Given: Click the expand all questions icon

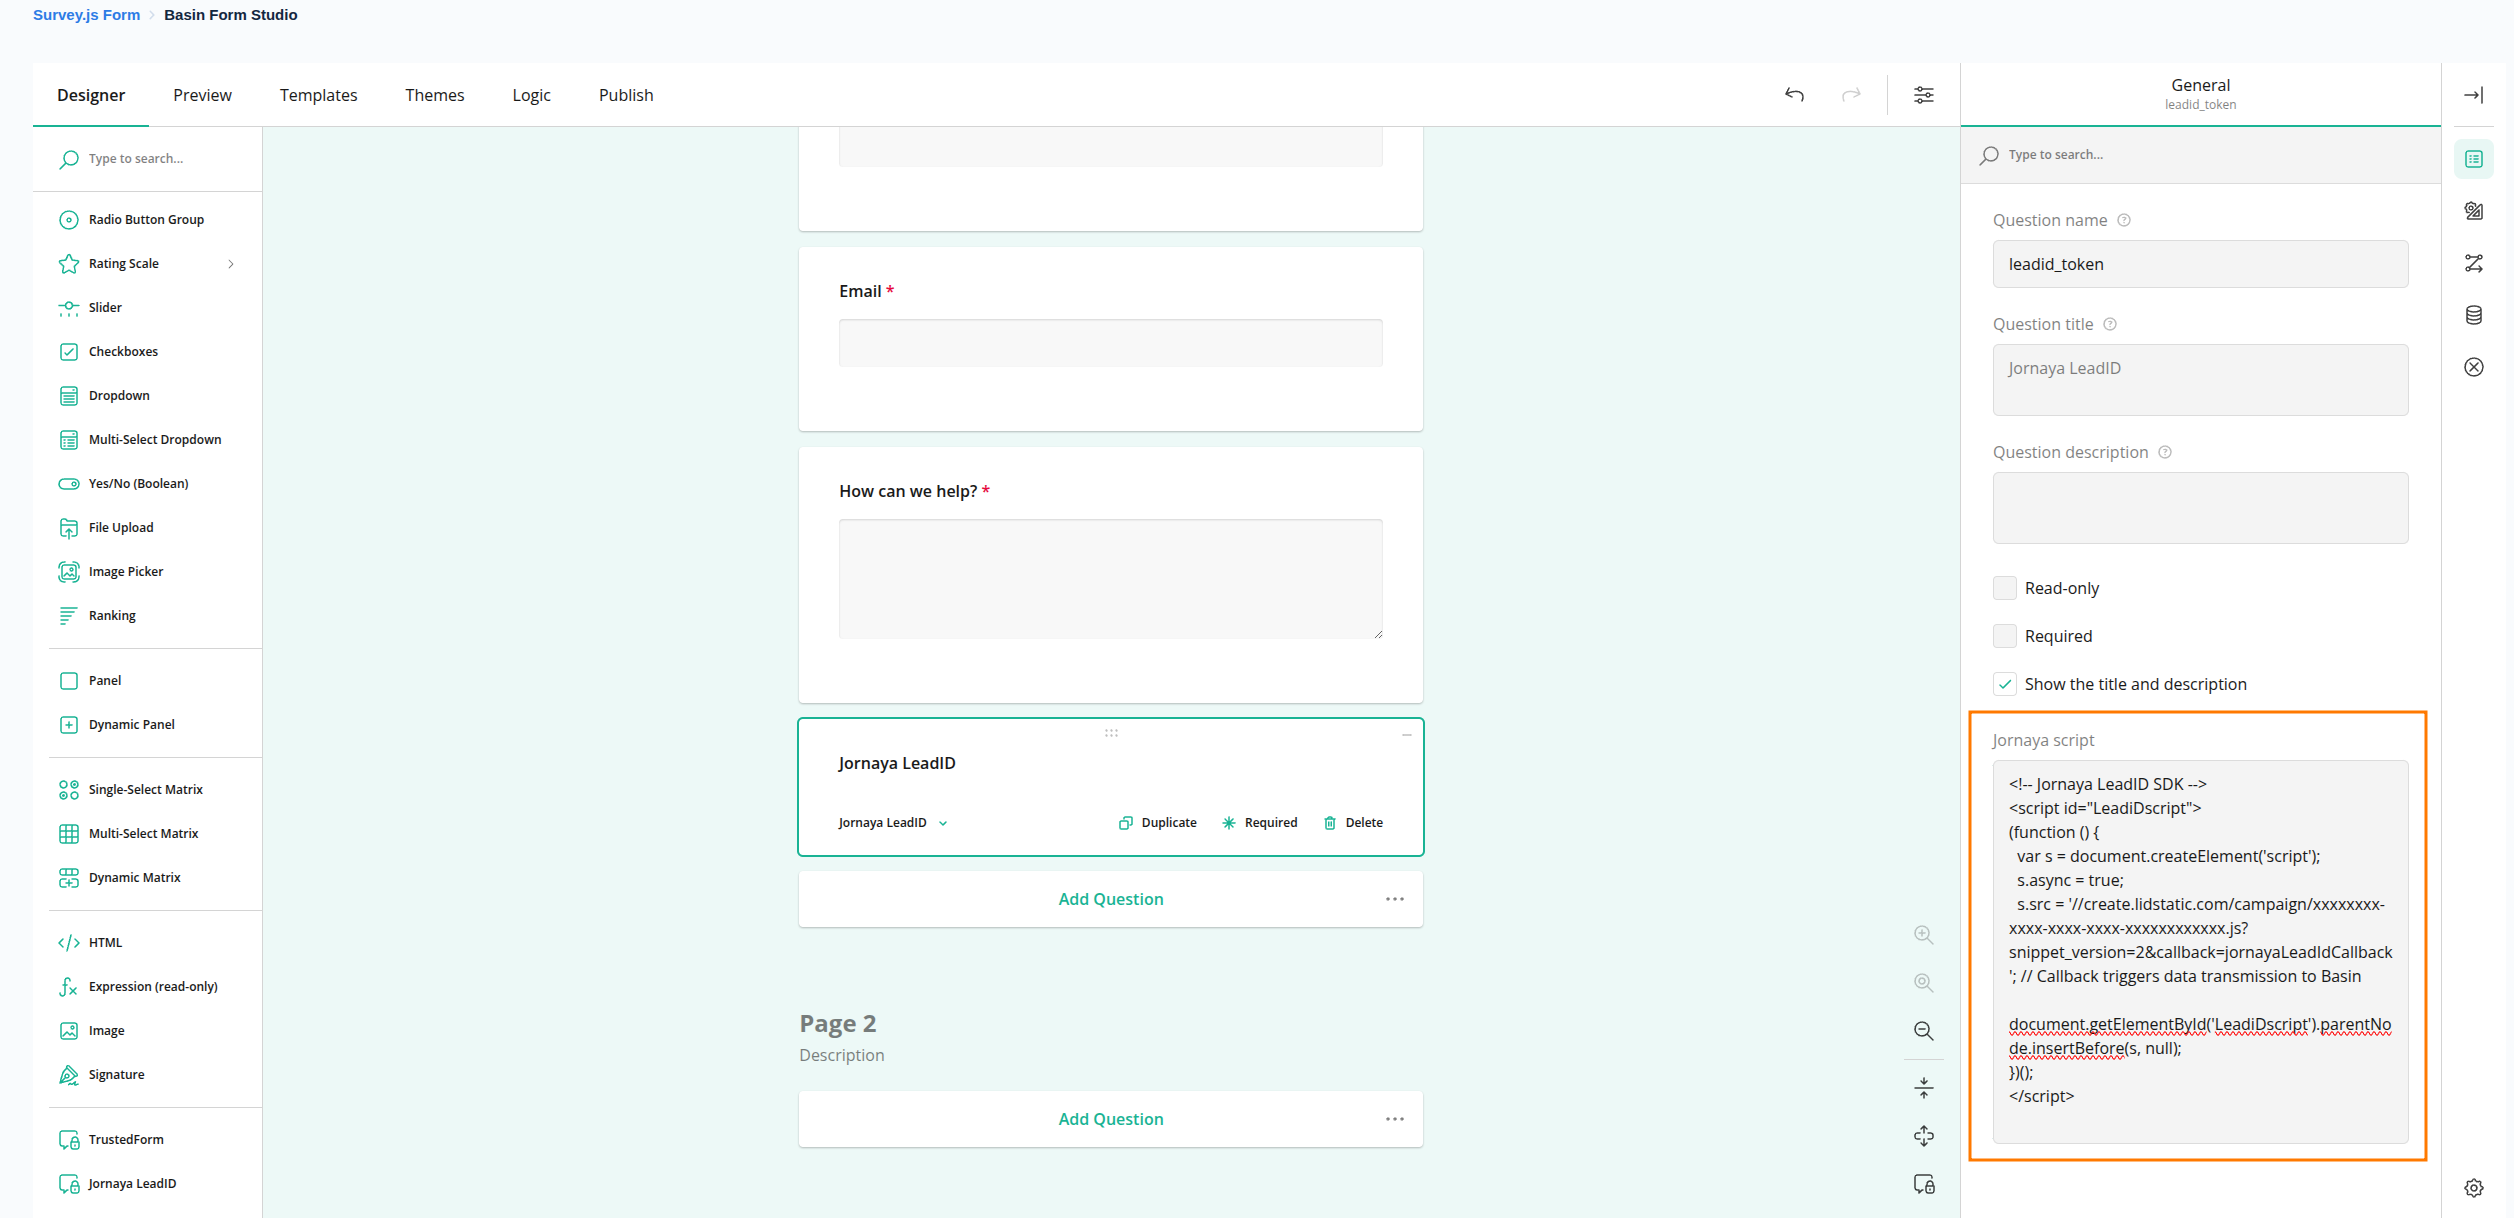Looking at the screenshot, I should 1923,1136.
